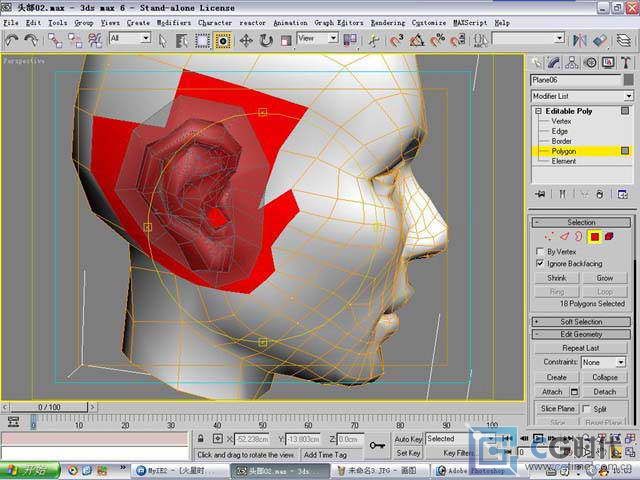Open the MAXScript menu
This screenshot has height=480, width=640.
click(470, 23)
